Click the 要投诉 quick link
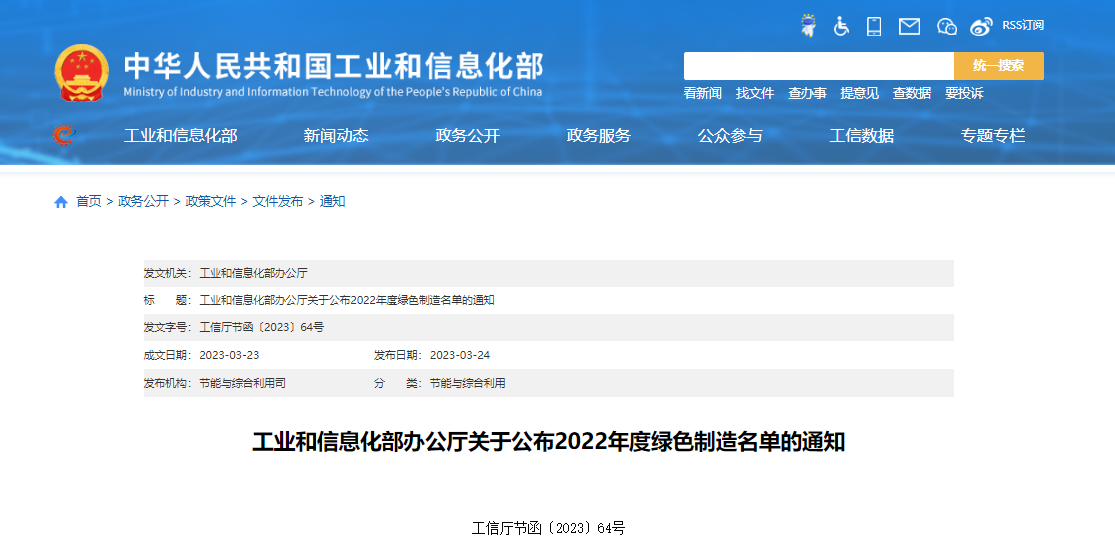Viewport: 1115px width, 558px height. (x=964, y=93)
